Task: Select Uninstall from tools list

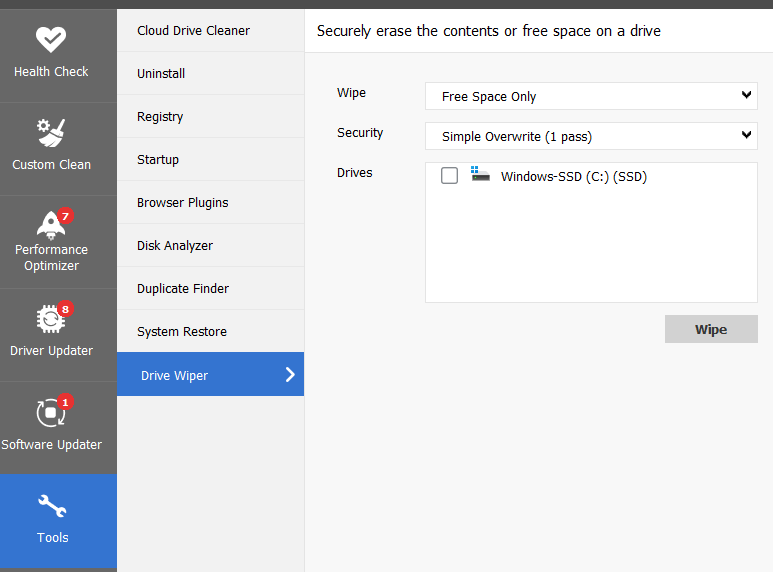Action: (x=161, y=74)
